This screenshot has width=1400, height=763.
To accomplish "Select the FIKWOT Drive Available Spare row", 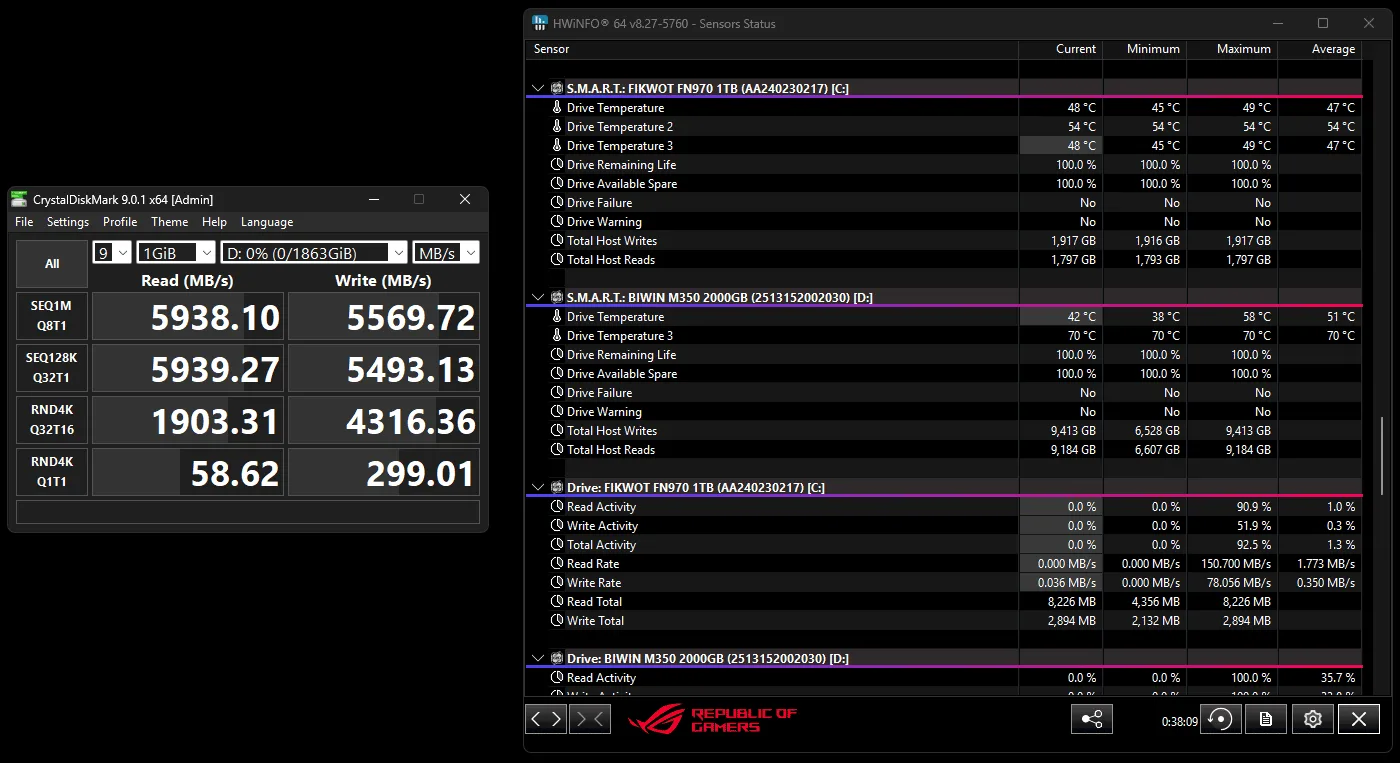I will click(x=944, y=184).
